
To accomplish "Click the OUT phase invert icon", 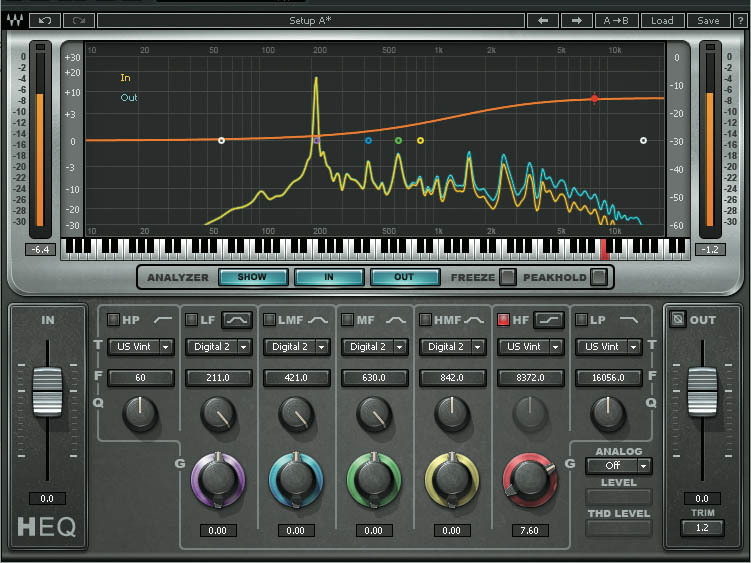I will tap(677, 319).
